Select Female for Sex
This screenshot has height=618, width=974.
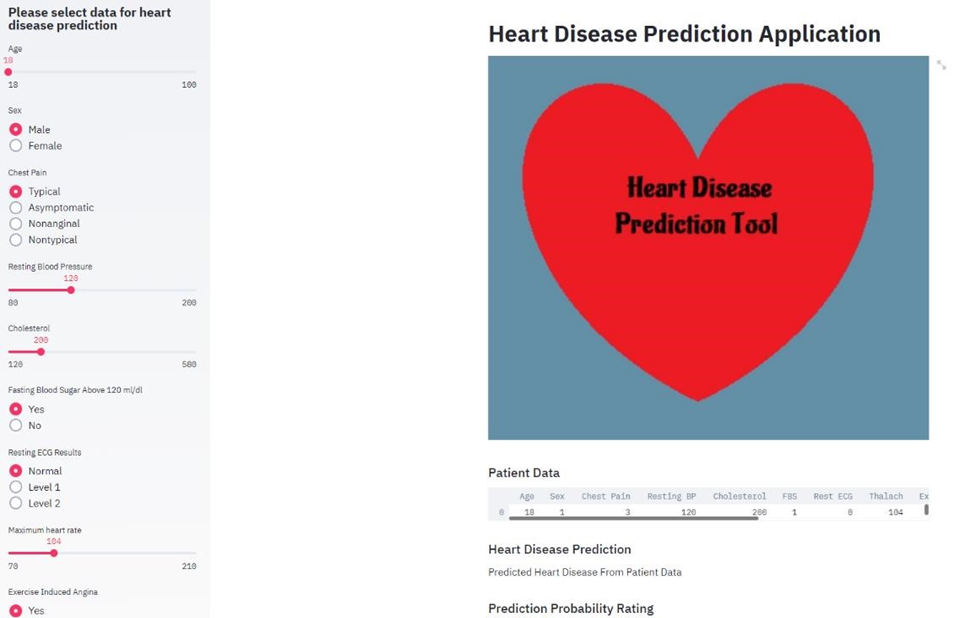point(16,145)
